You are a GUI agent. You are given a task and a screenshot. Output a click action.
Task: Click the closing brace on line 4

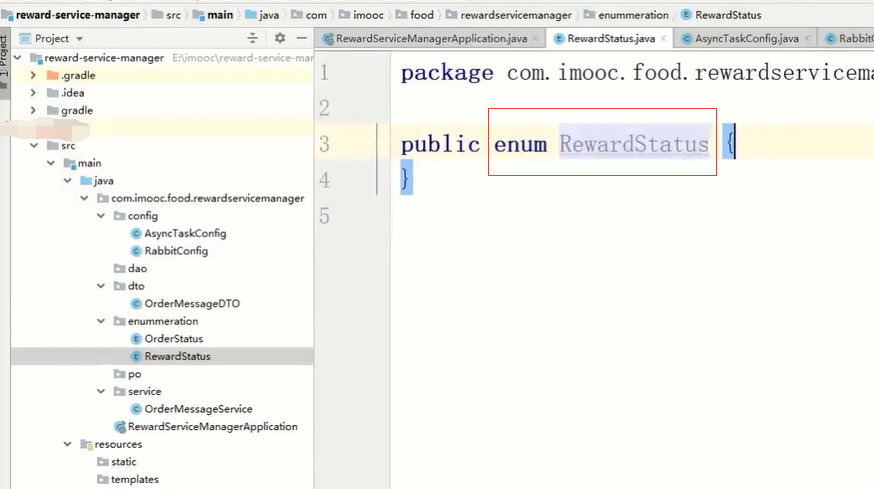(x=405, y=178)
